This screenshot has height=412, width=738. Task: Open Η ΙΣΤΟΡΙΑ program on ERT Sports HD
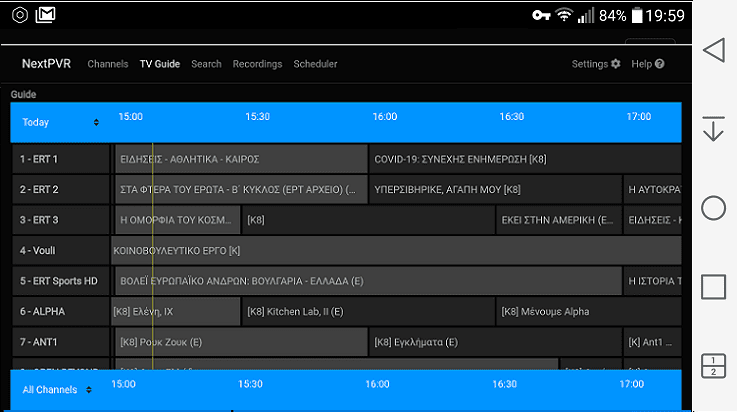click(x=652, y=281)
